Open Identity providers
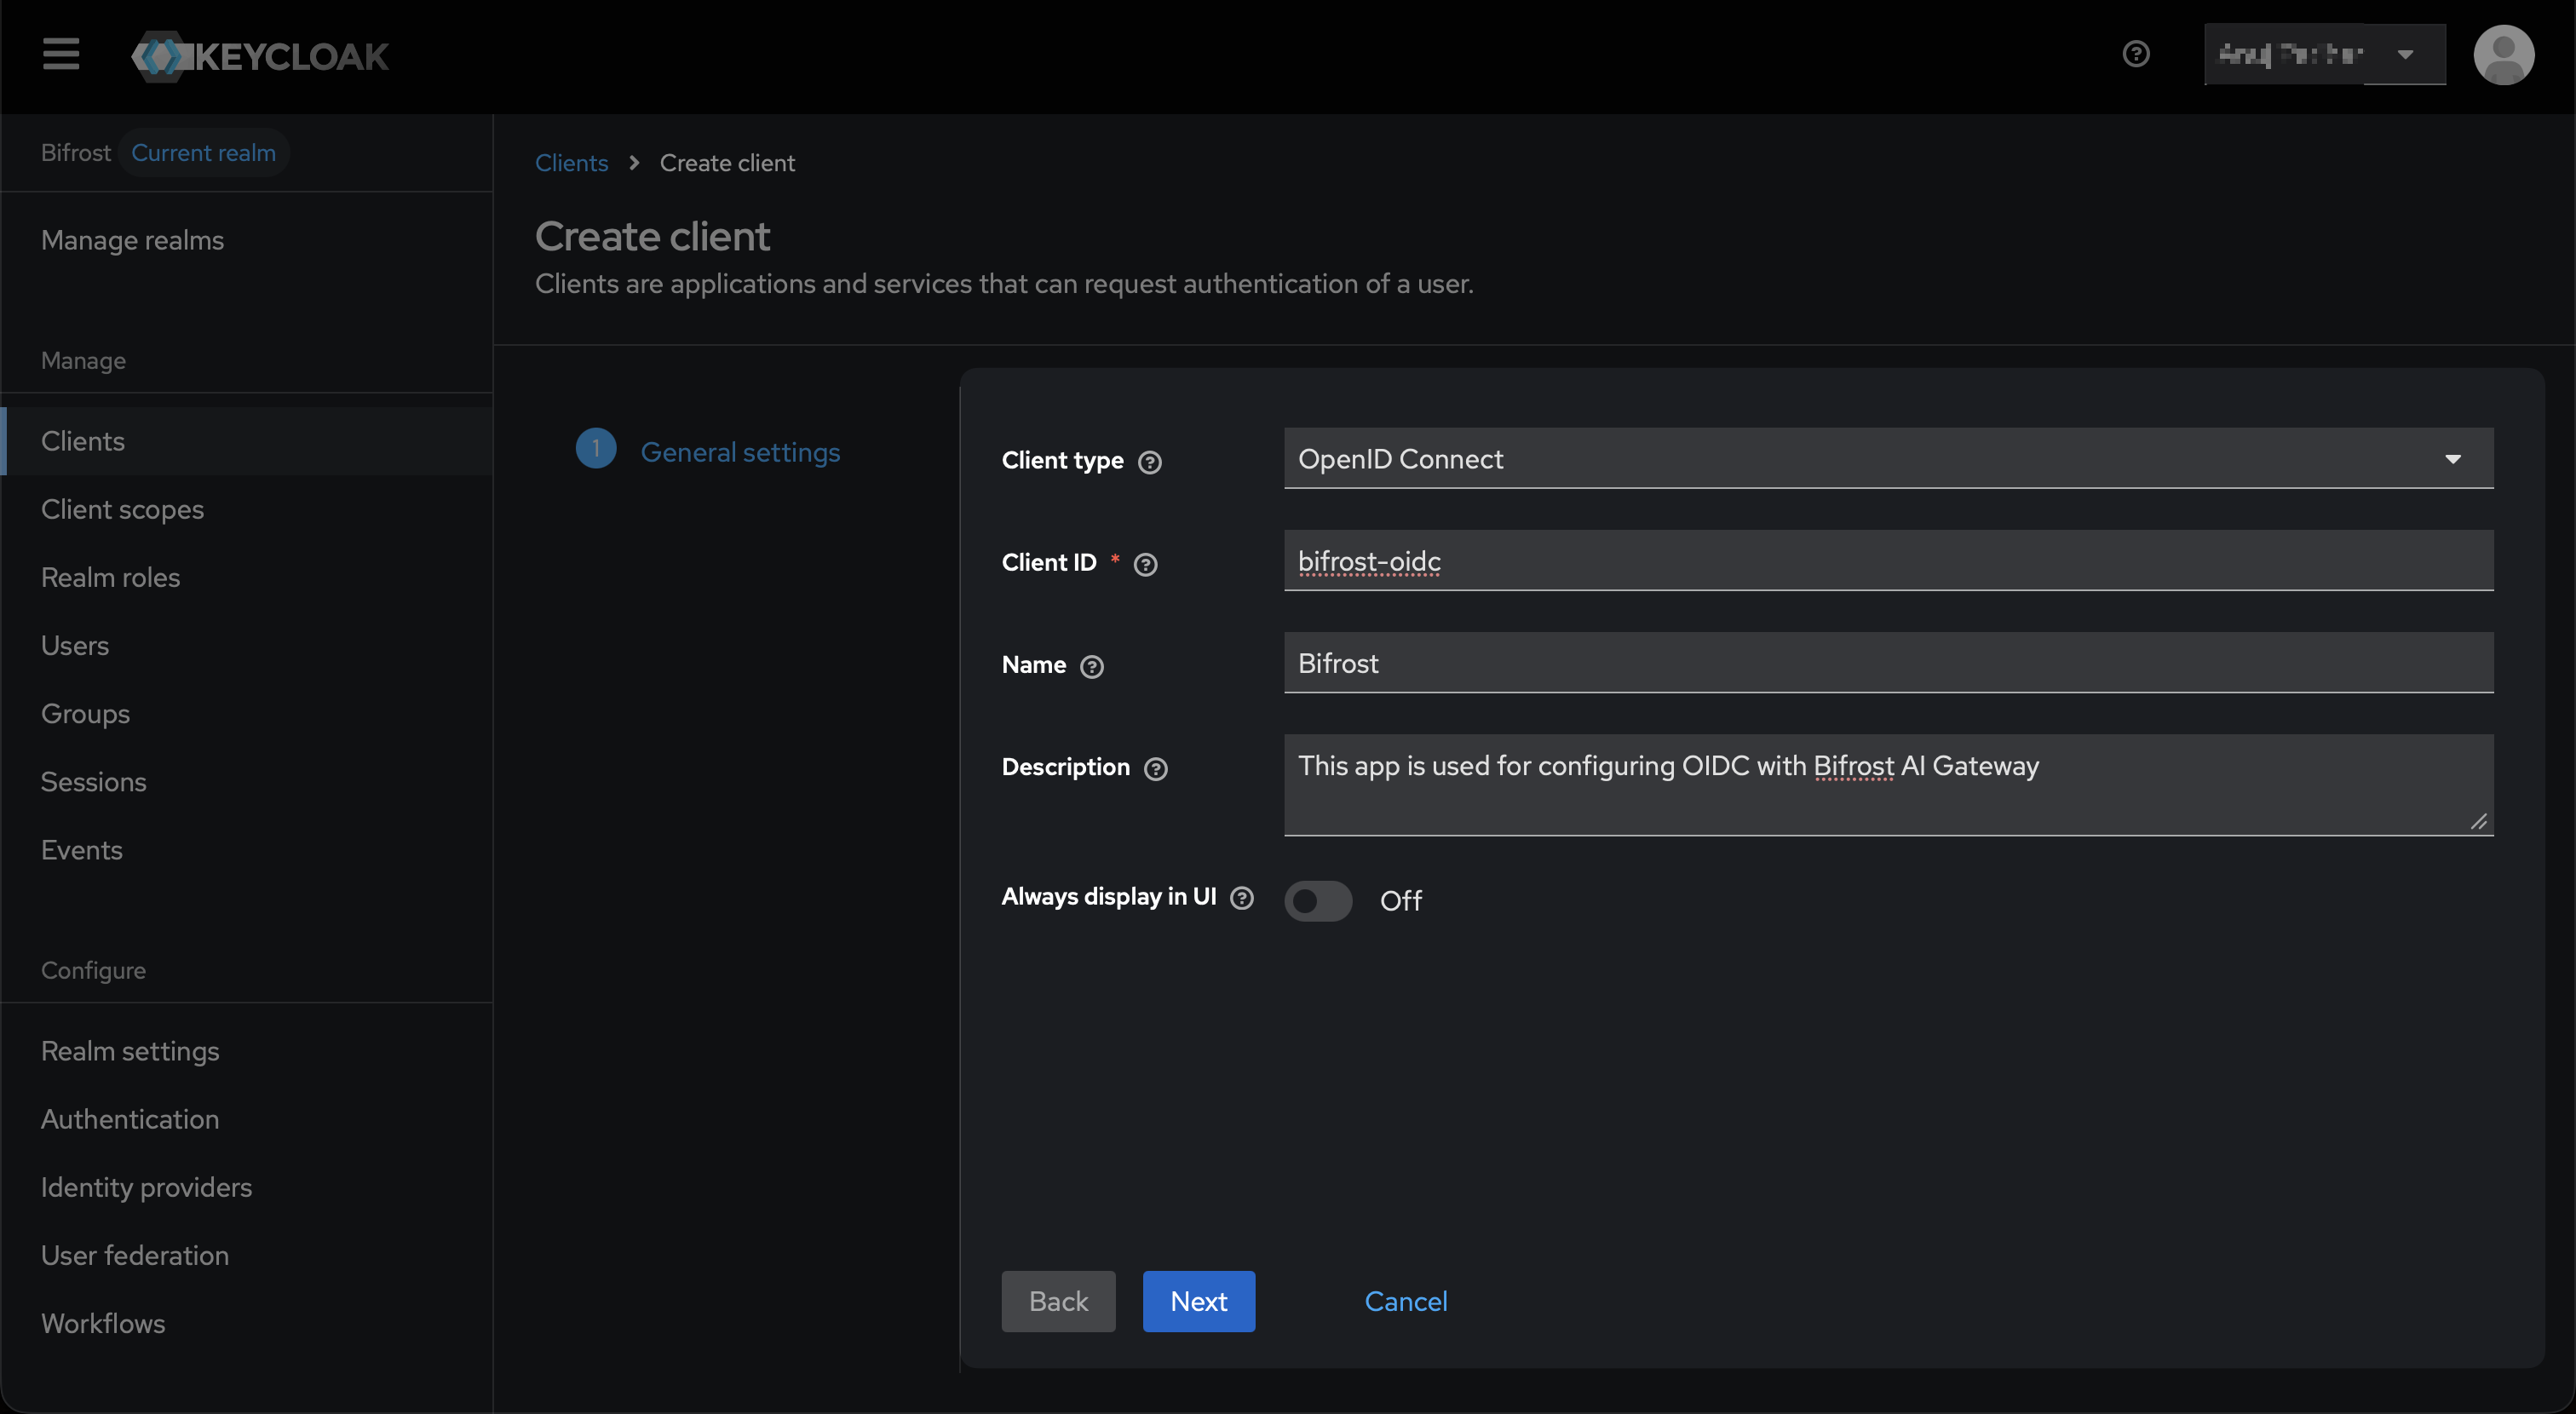Image resolution: width=2576 pixels, height=1414 pixels. [246, 1187]
